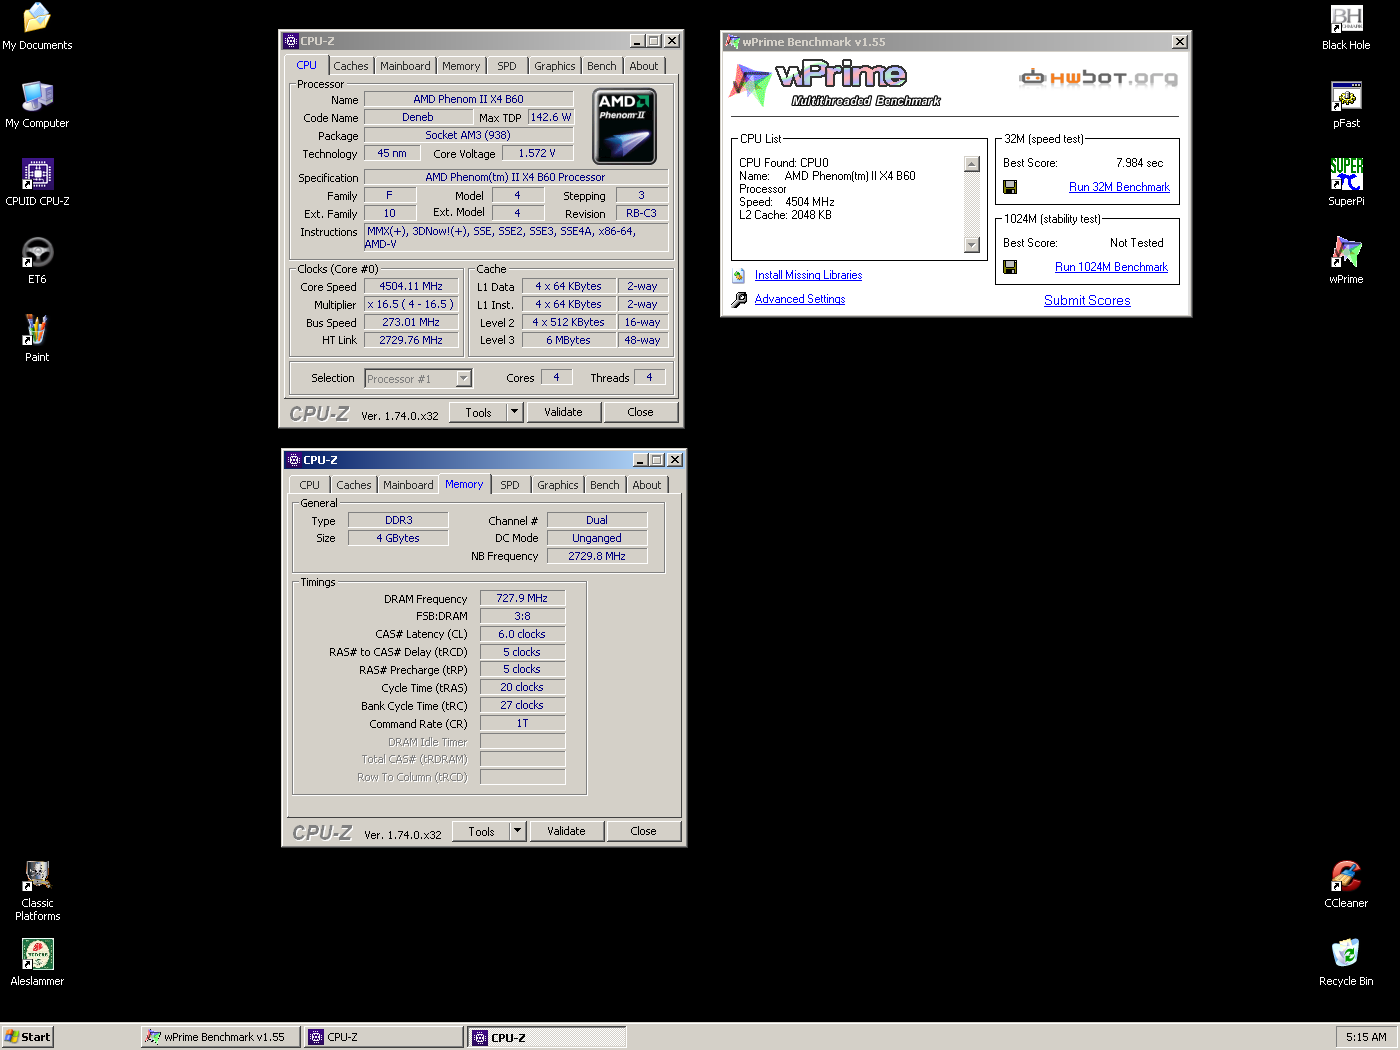Click Close button in lower CPU-Z

pyautogui.click(x=643, y=831)
